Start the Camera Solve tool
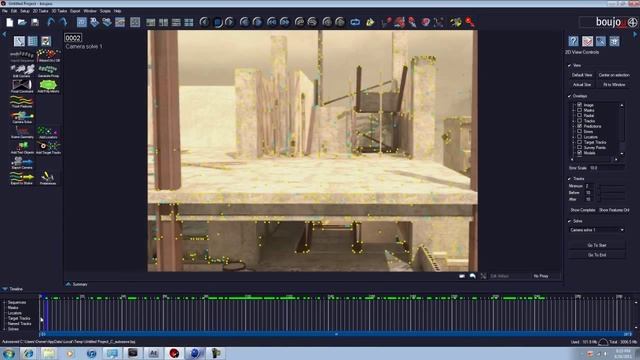Viewport: 640px width, 360px height. [x=22, y=117]
